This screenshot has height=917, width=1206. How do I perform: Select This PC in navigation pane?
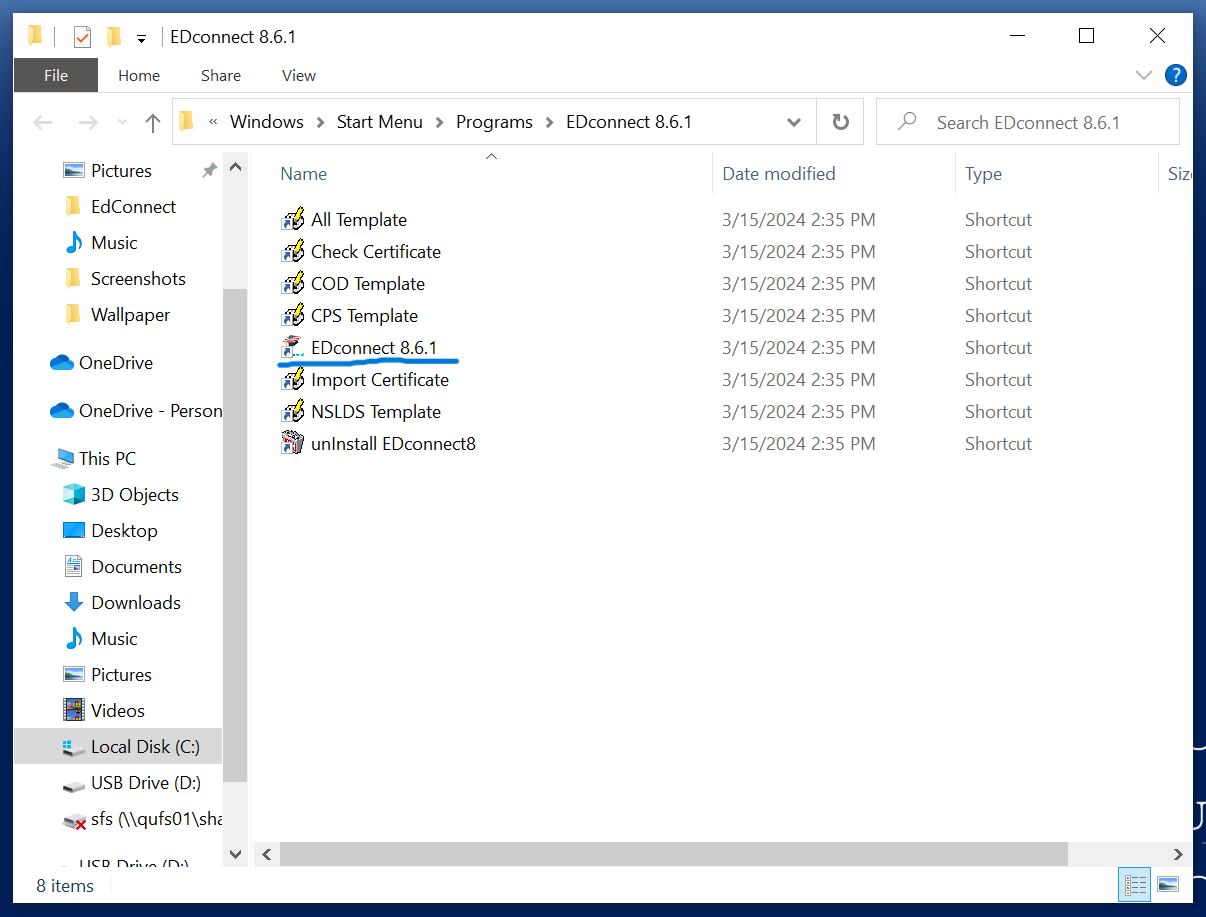click(x=94, y=459)
